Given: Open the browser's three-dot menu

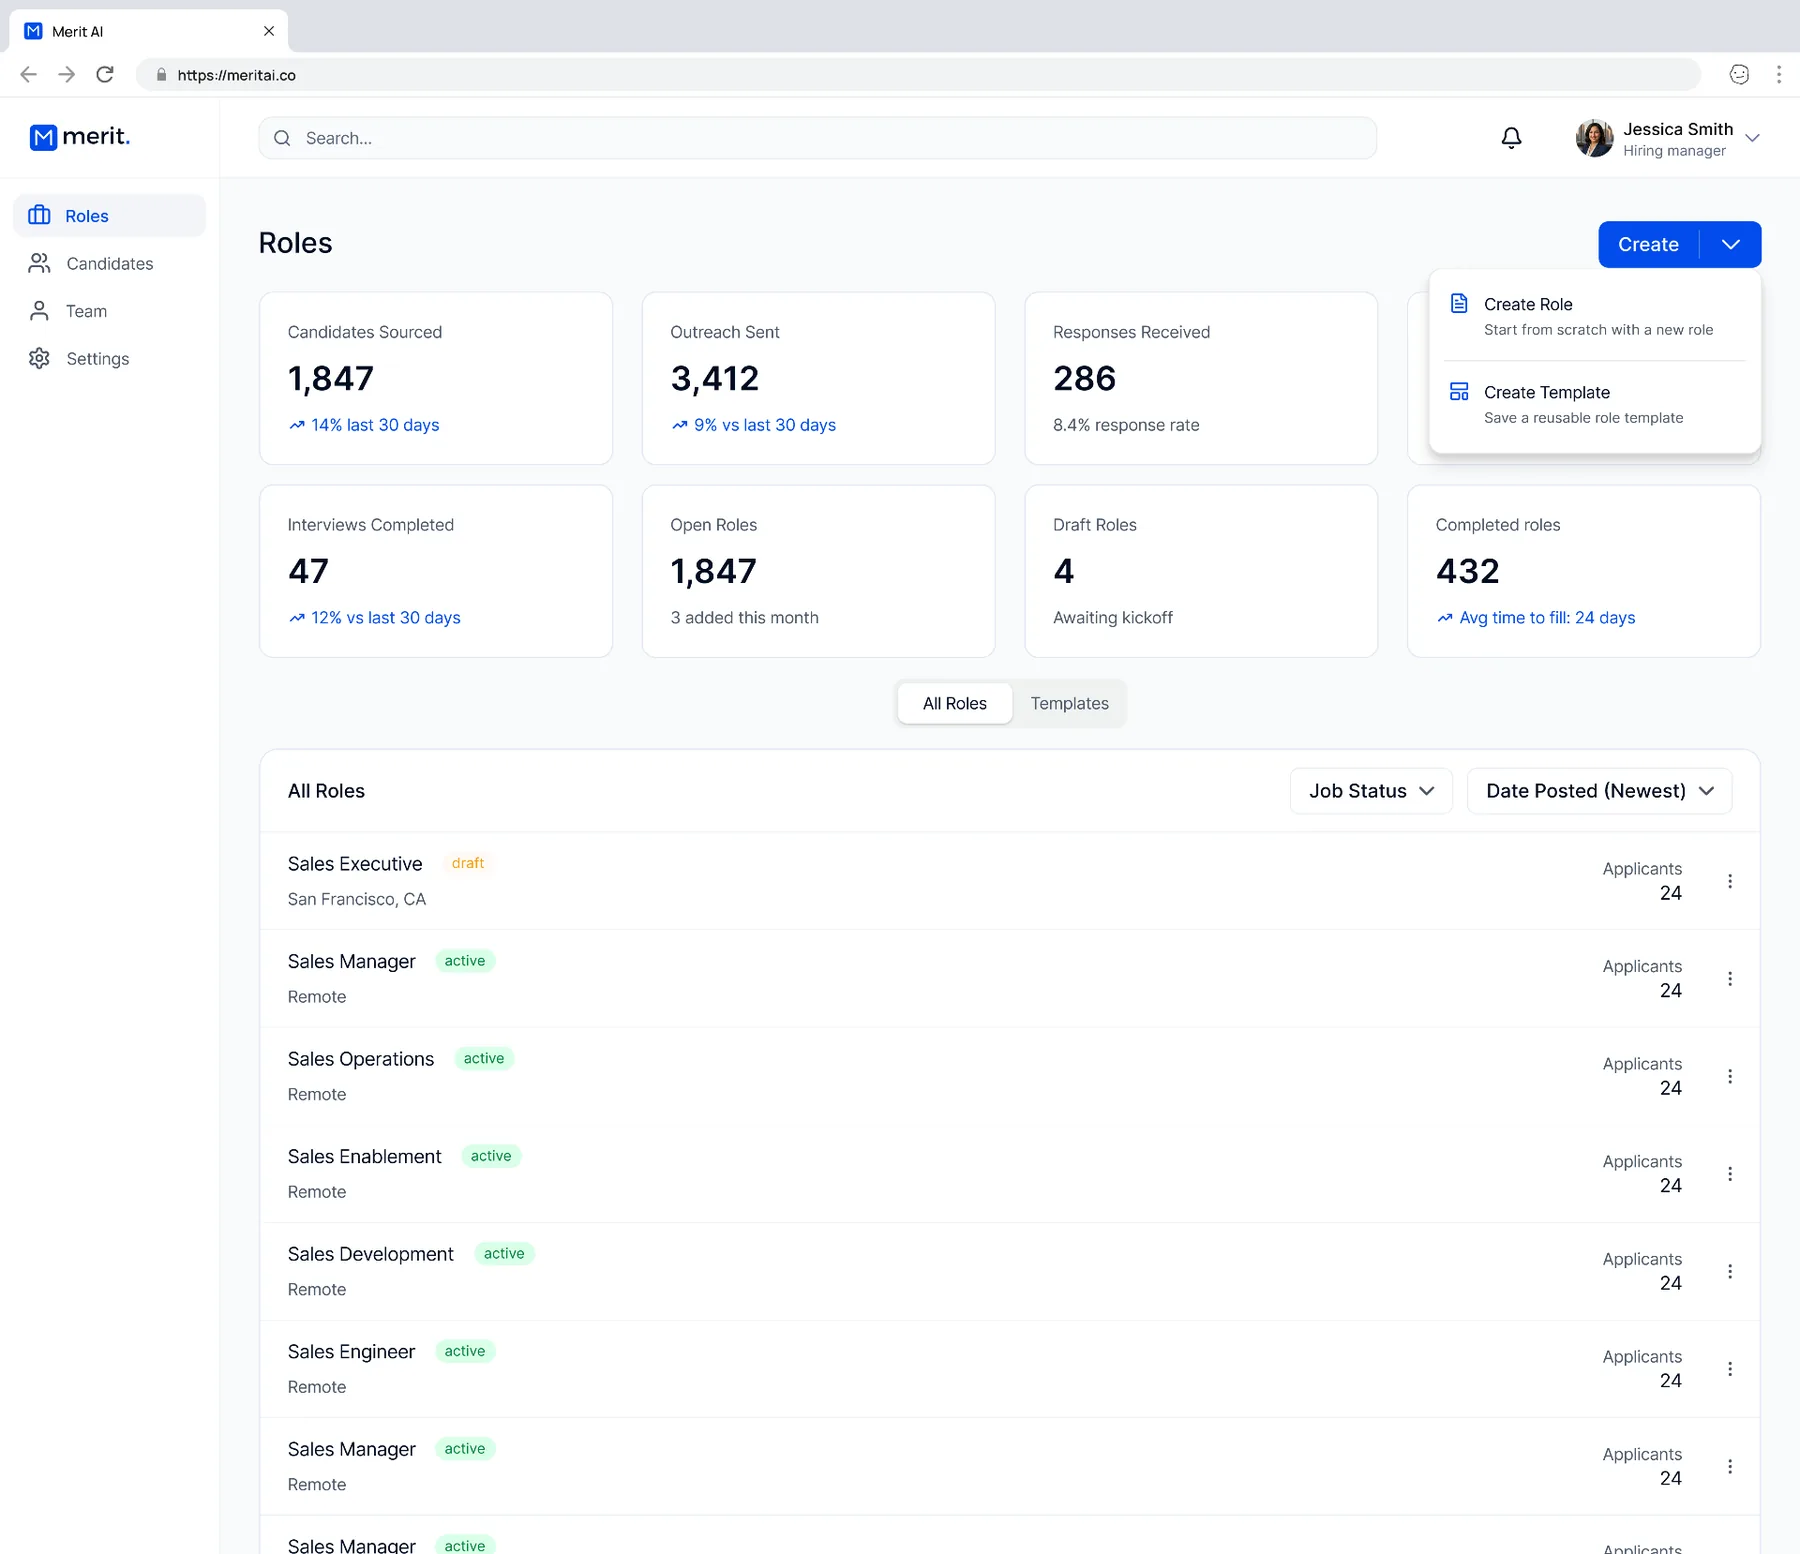Looking at the screenshot, I should pos(1778,74).
